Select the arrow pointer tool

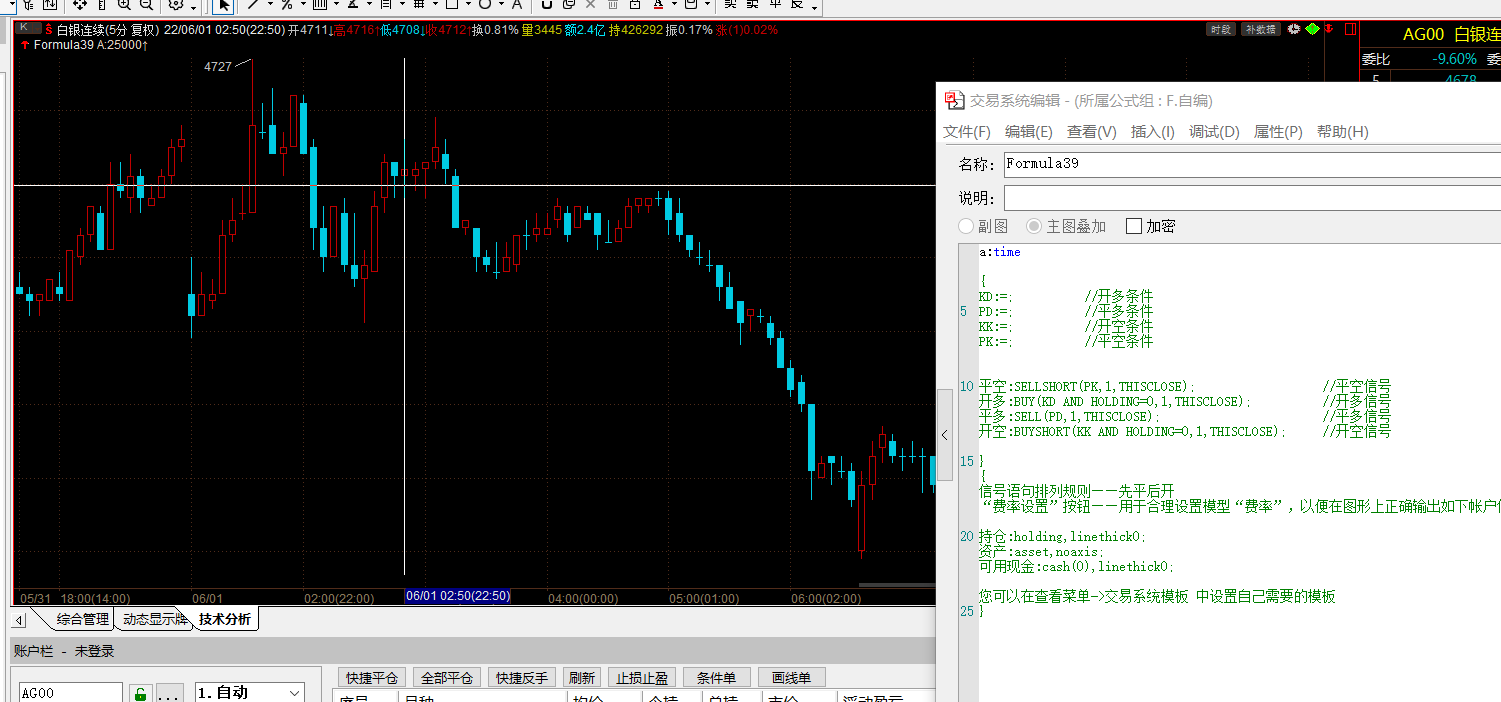[x=225, y=5]
